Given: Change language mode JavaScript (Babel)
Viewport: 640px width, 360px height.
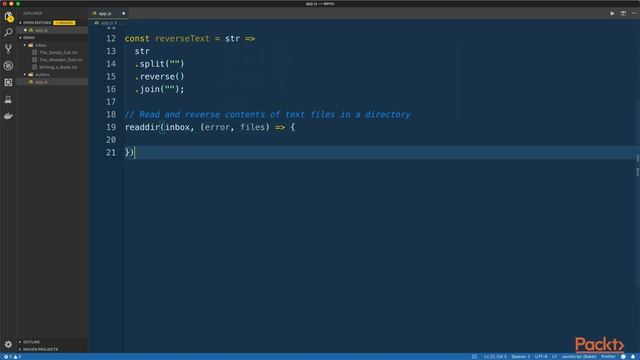Looking at the screenshot, I should tap(579, 357).
